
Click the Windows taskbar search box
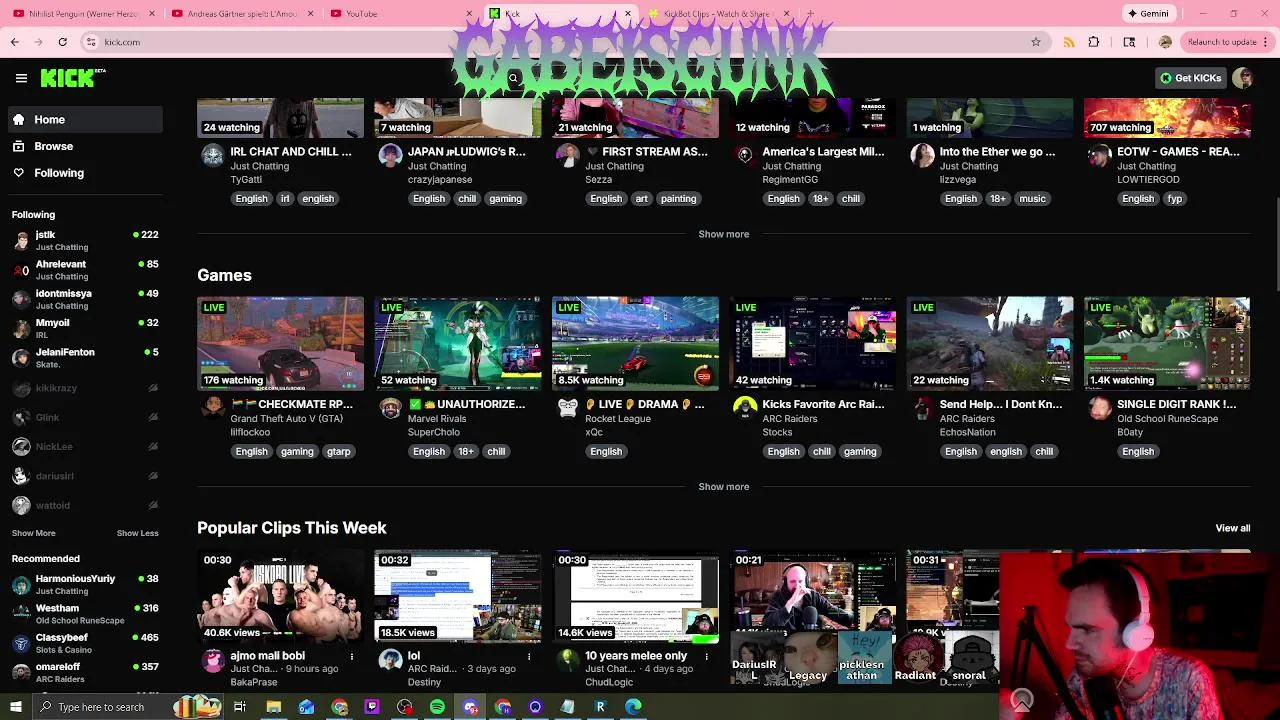pyautogui.click(x=126, y=707)
